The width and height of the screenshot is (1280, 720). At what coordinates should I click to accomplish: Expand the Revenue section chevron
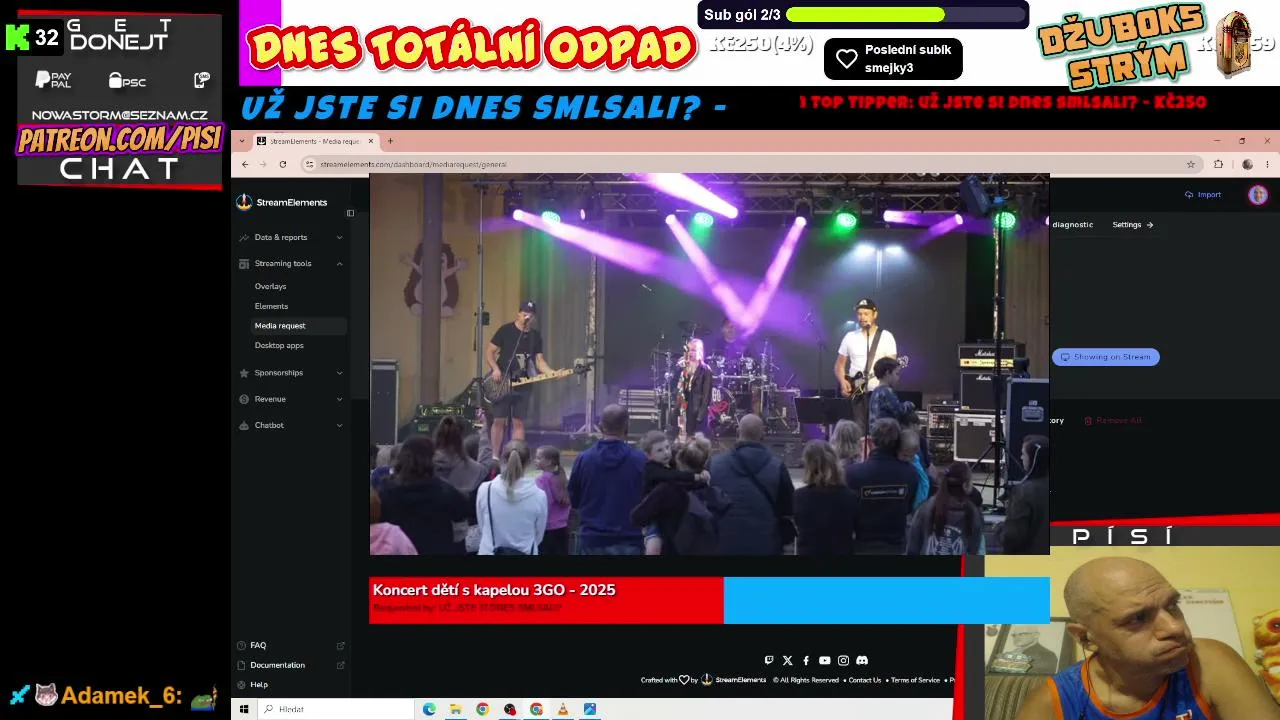(x=339, y=399)
